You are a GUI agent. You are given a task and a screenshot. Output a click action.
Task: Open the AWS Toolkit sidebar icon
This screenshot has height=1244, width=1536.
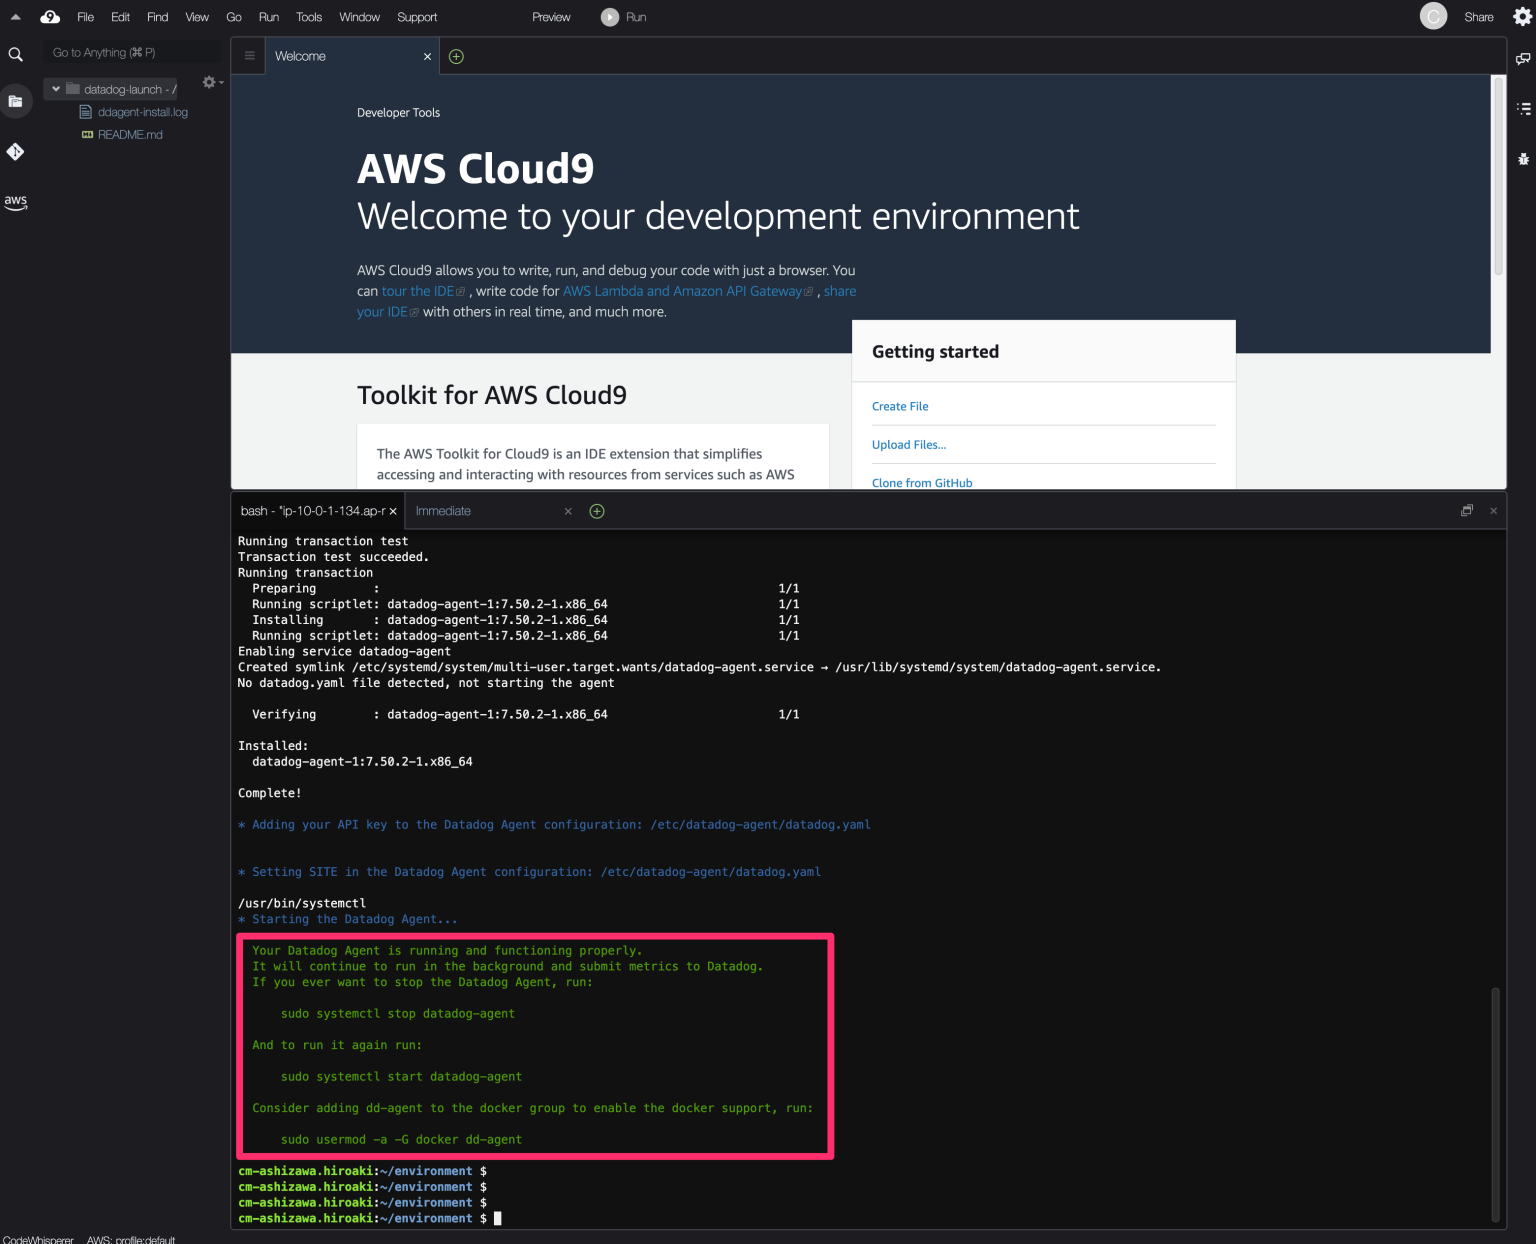coord(16,202)
